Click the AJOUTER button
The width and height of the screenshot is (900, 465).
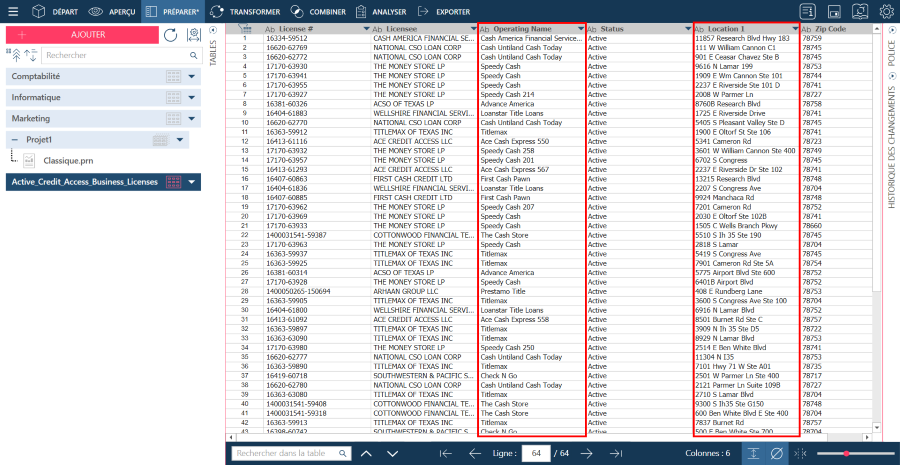coord(82,35)
